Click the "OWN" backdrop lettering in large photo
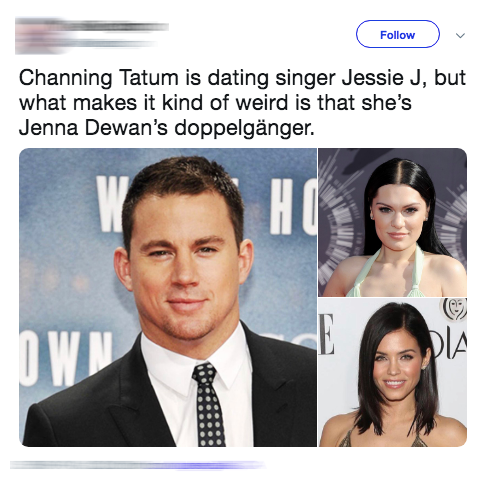The height and width of the screenshot is (481, 494). coord(65,358)
